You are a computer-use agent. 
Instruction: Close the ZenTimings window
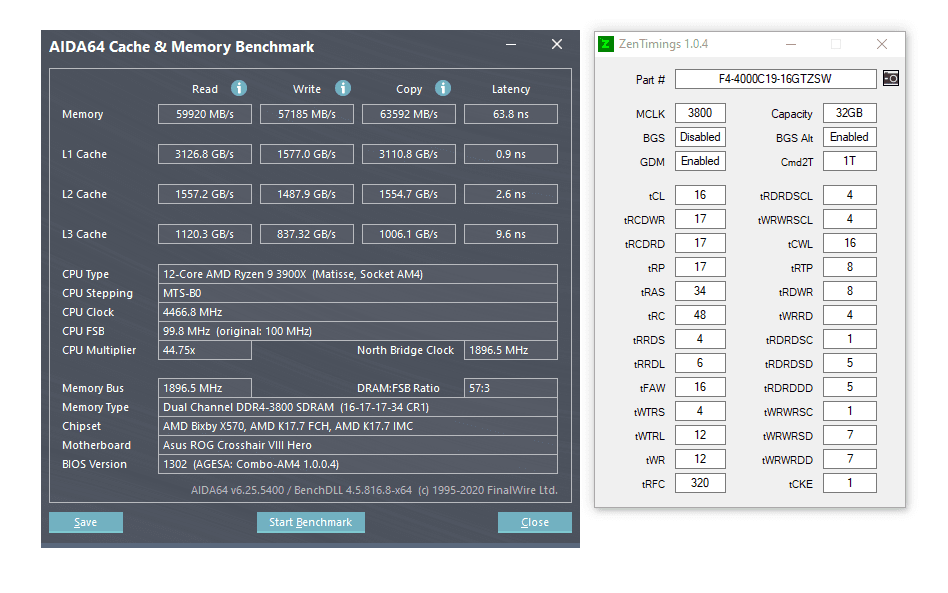(882, 44)
